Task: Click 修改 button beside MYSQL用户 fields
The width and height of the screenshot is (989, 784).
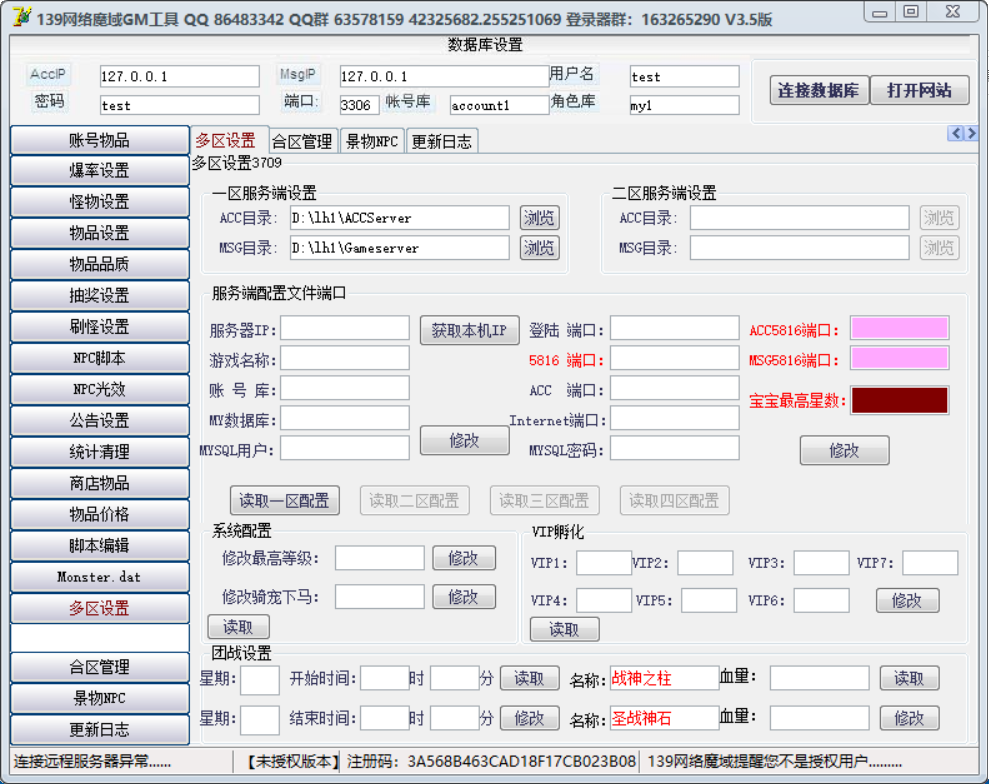Action: coord(465,440)
